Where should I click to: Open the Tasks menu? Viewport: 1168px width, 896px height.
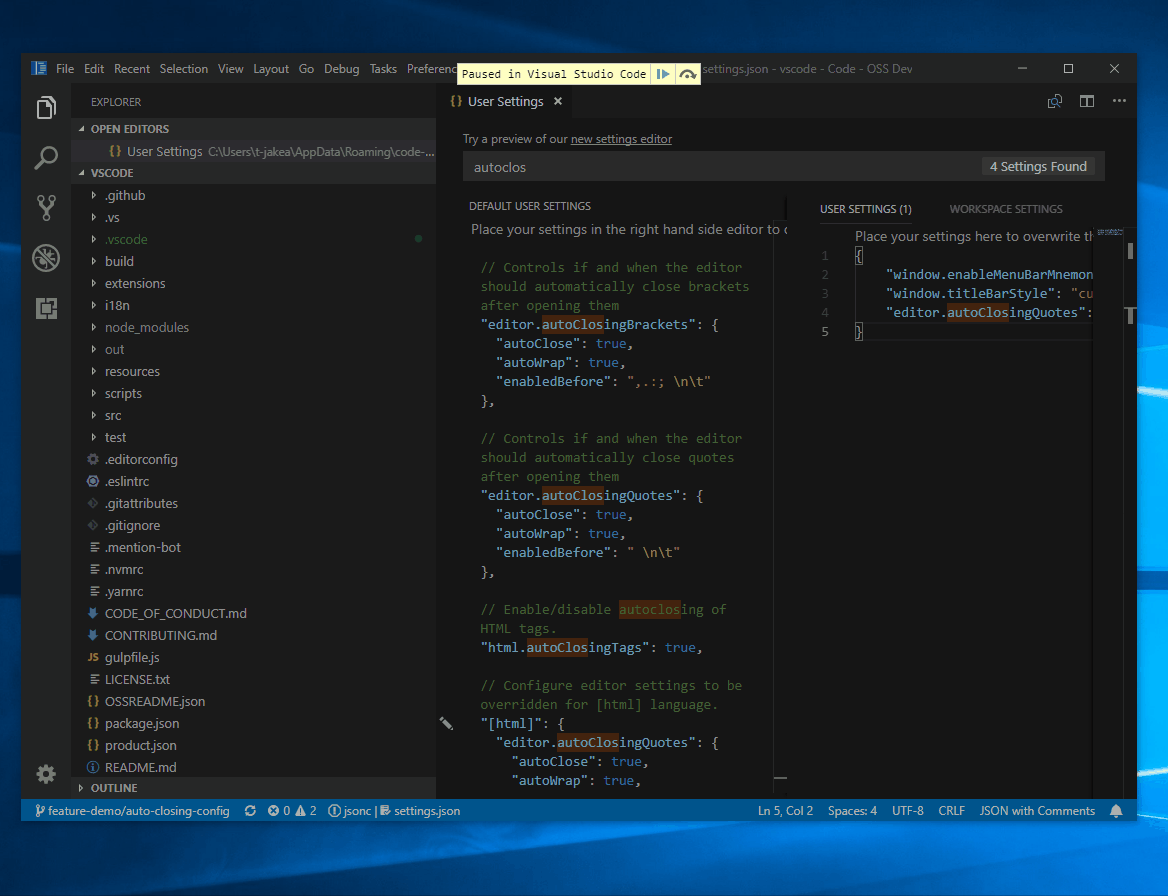point(383,69)
